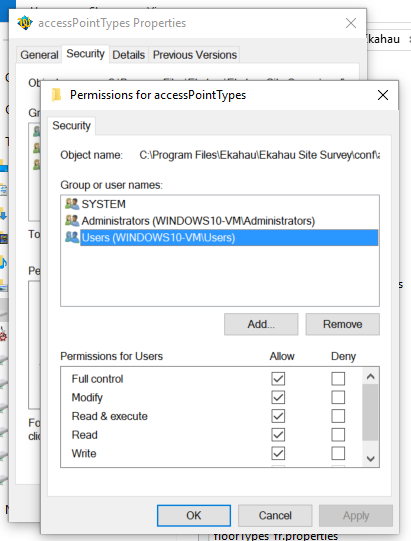Deny Full control for Users
Viewport: 411px width, 541px height.
338,378
